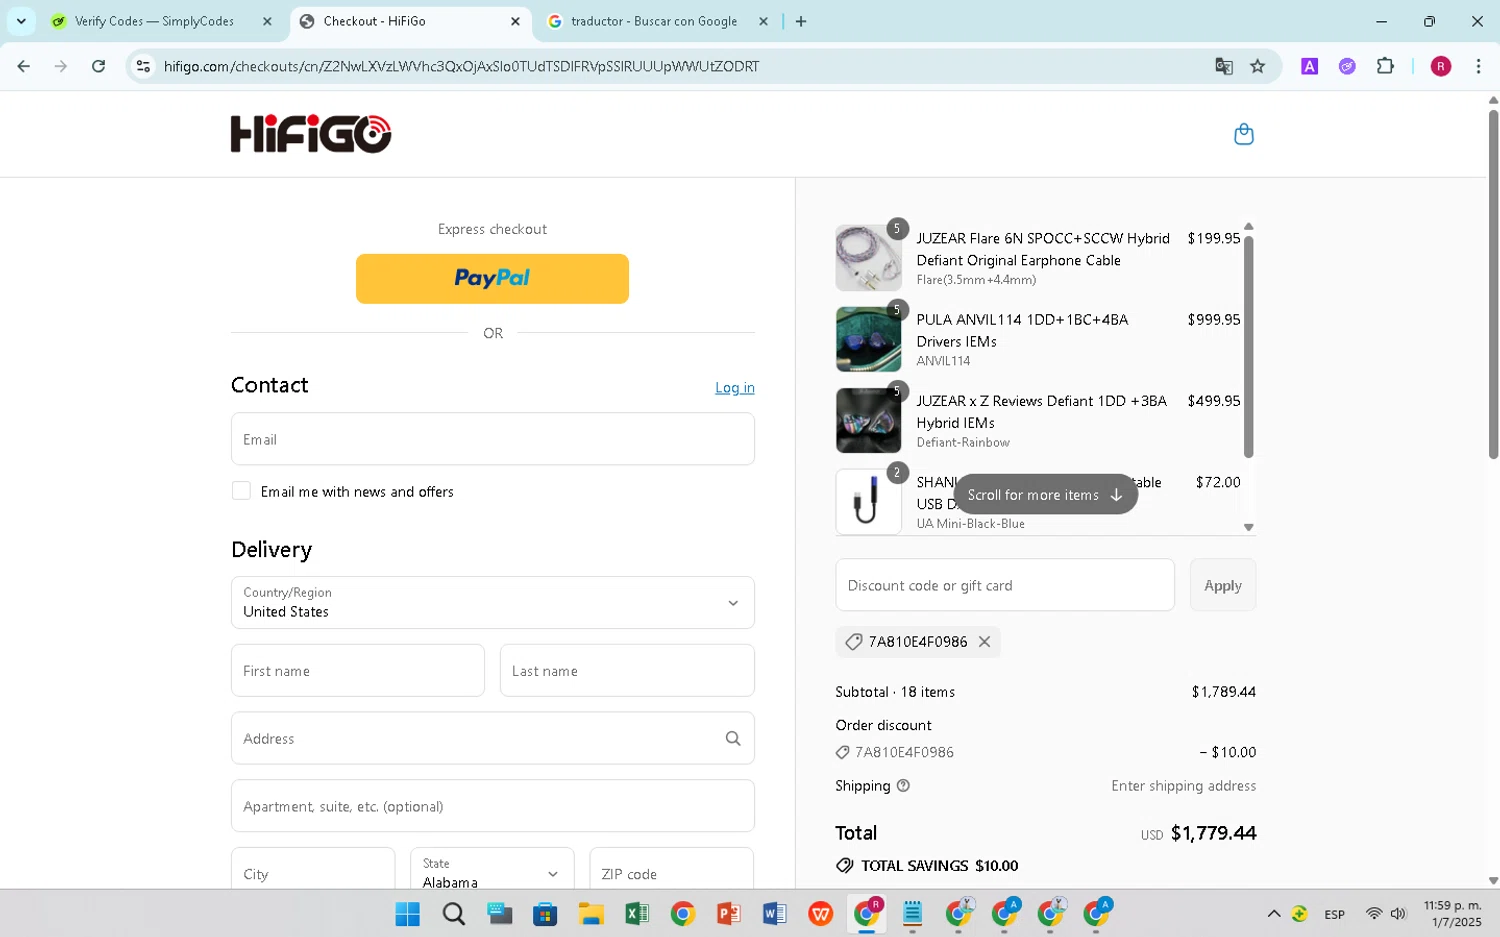
Task: Check Email me with news and offers
Action: click(241, 490)
